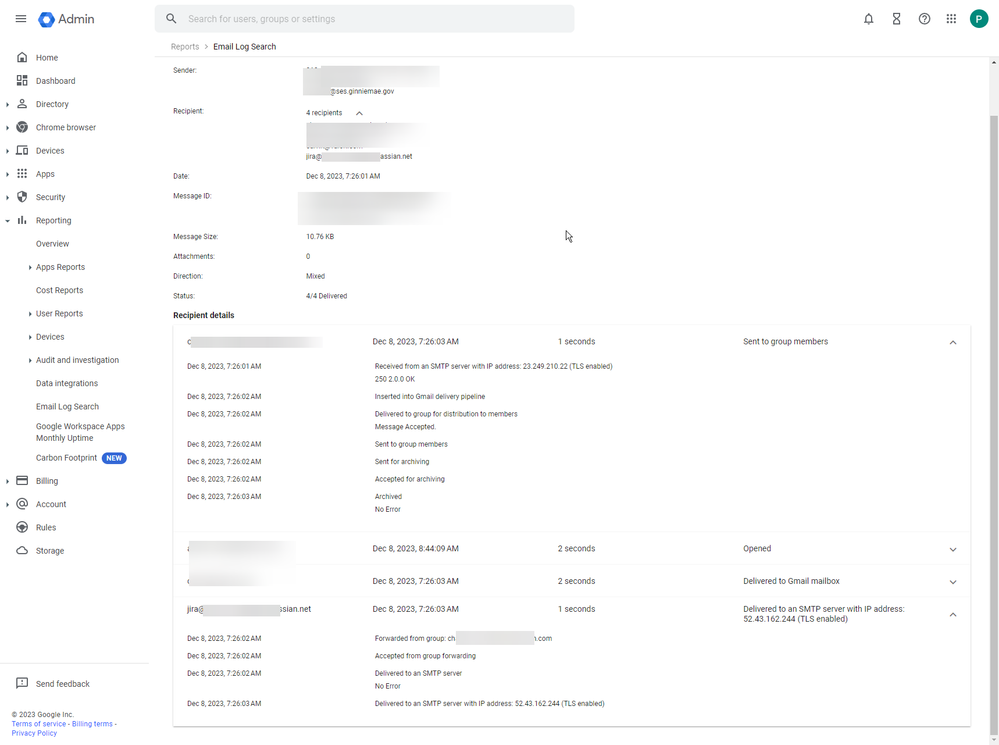This screenshot has height=745, width=999.
Task: Click the Apps grid icon in sidebar
Action: 22,173
